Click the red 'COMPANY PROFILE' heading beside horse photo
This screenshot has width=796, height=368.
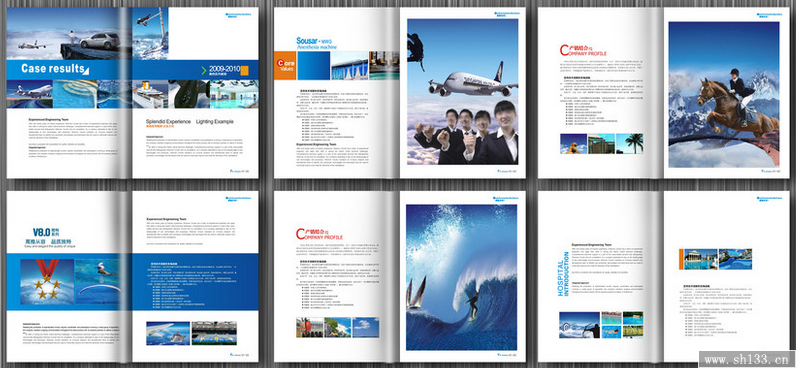[583, 50]
